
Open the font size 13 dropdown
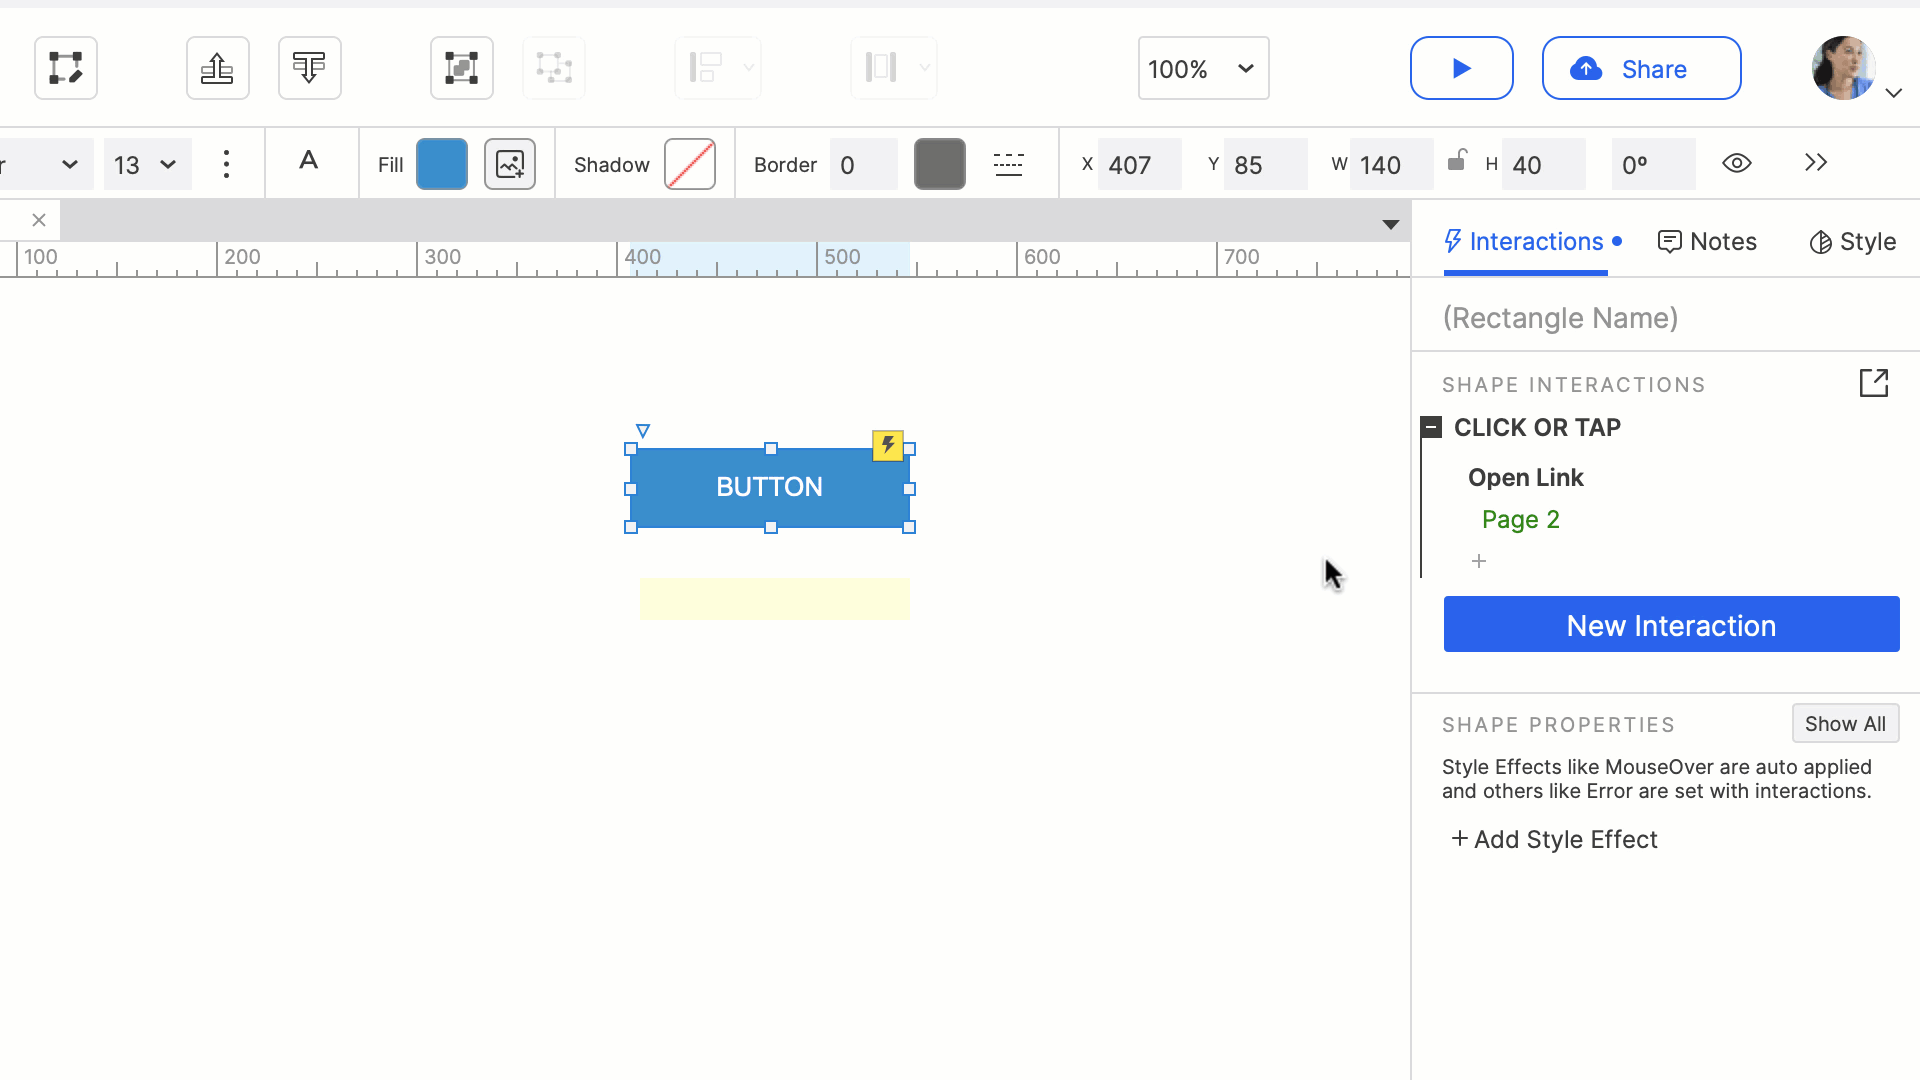click(147, 164)
